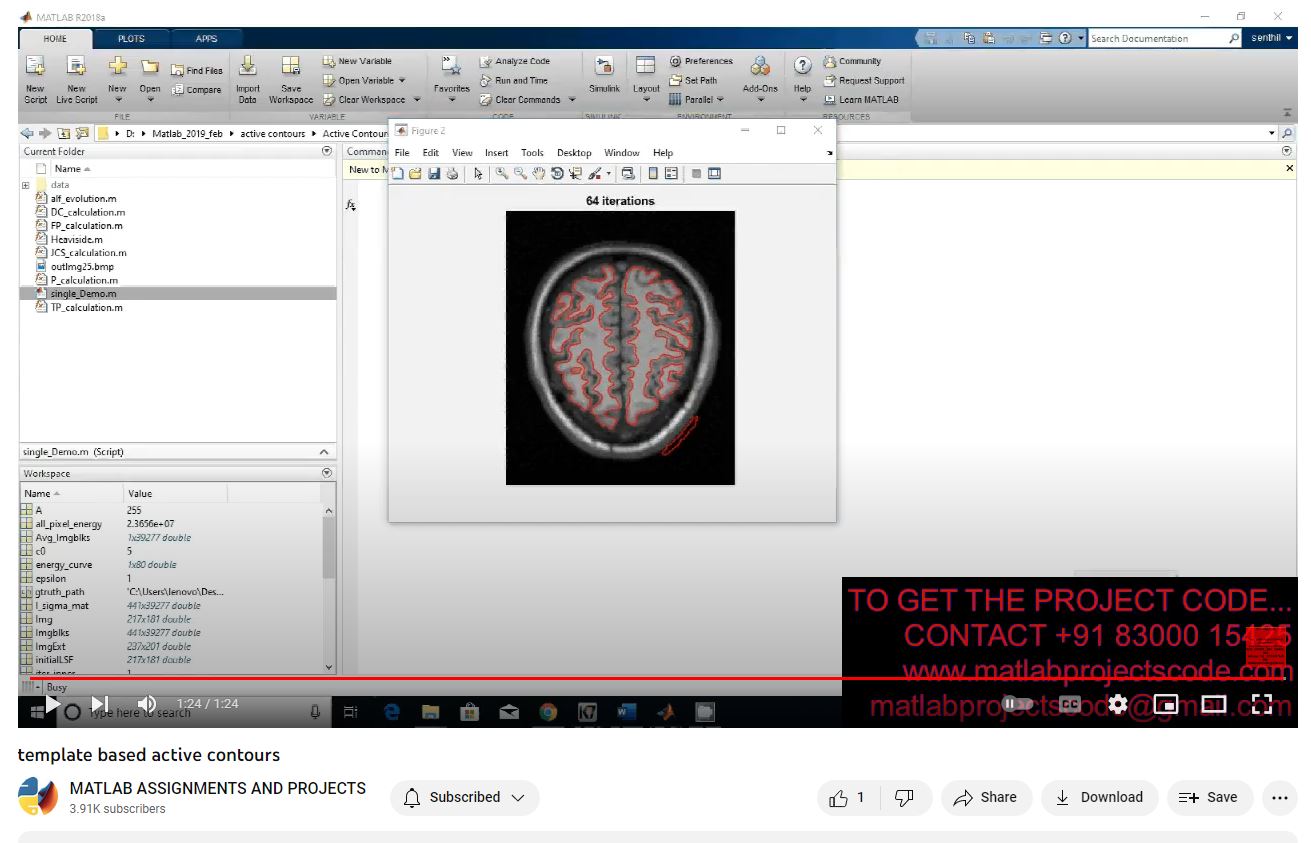Viewport: 1311px width, 843px height.
Task: Select the Zoom In tool in Figure 2
Action: (502, 174)
